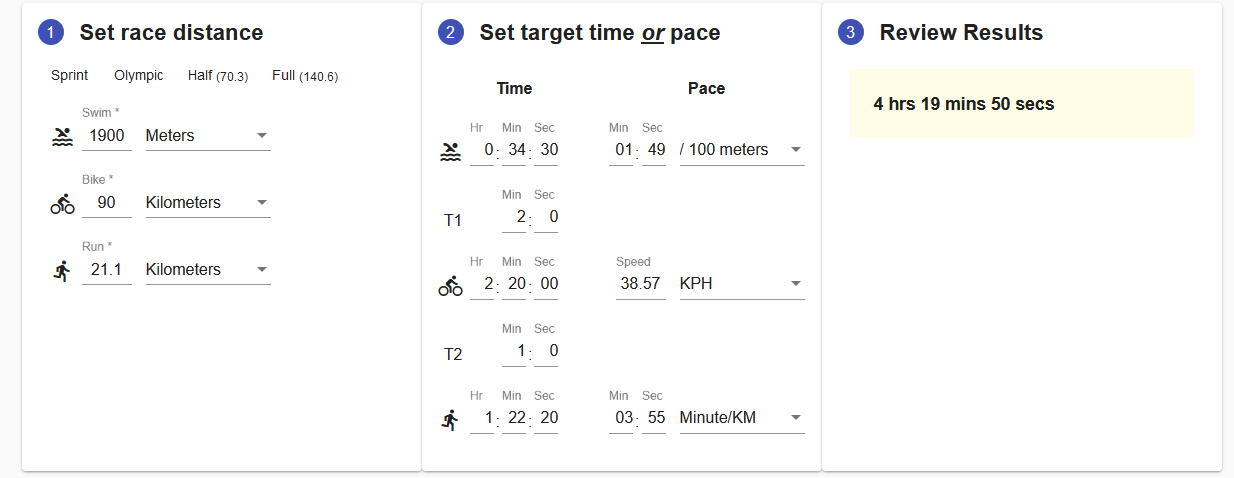Click the run icon in target time section
The image size is (1234, 478).
click(x=450, y=419)
